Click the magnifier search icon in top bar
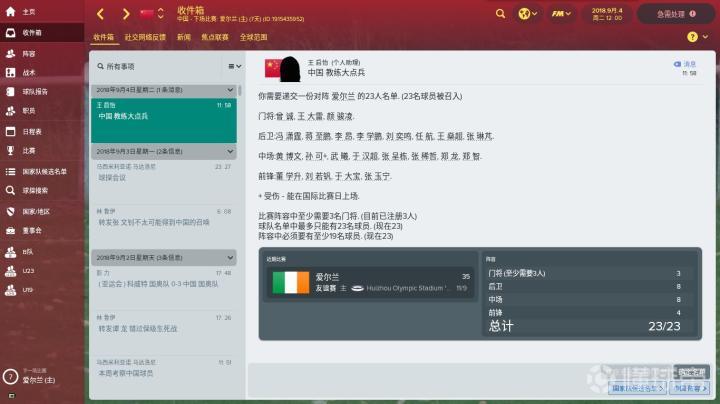Image resolution: width=720 pixels, height=404 pixels. coord(501,14)
